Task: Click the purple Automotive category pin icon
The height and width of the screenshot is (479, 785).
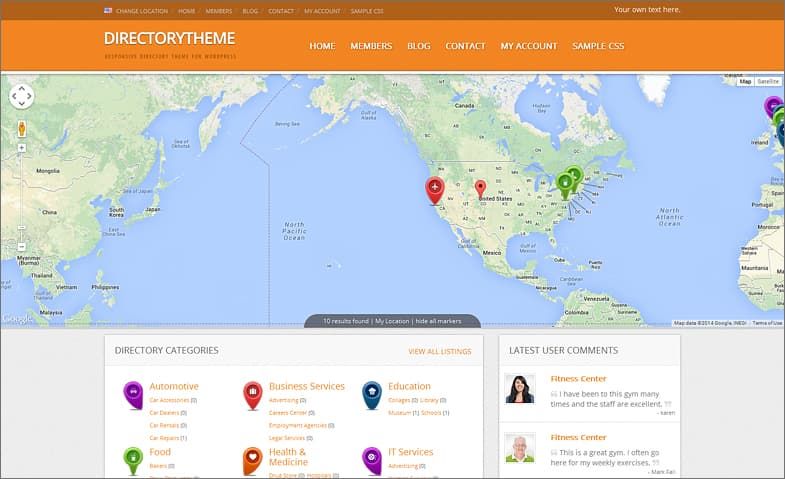Action: [133, 395]
